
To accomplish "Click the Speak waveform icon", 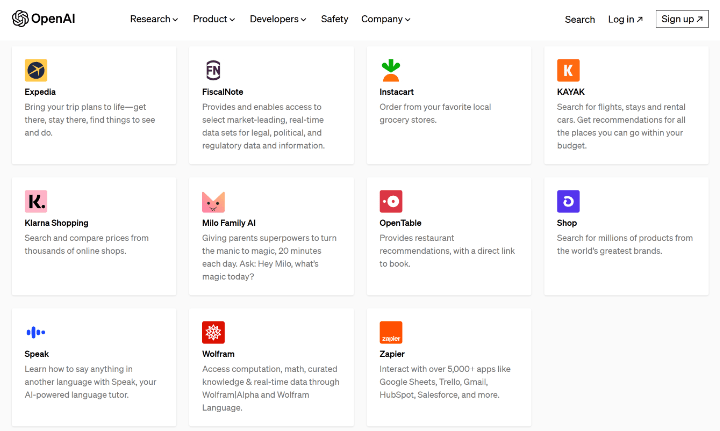I will pyautogui.click(x=36, y=332).
